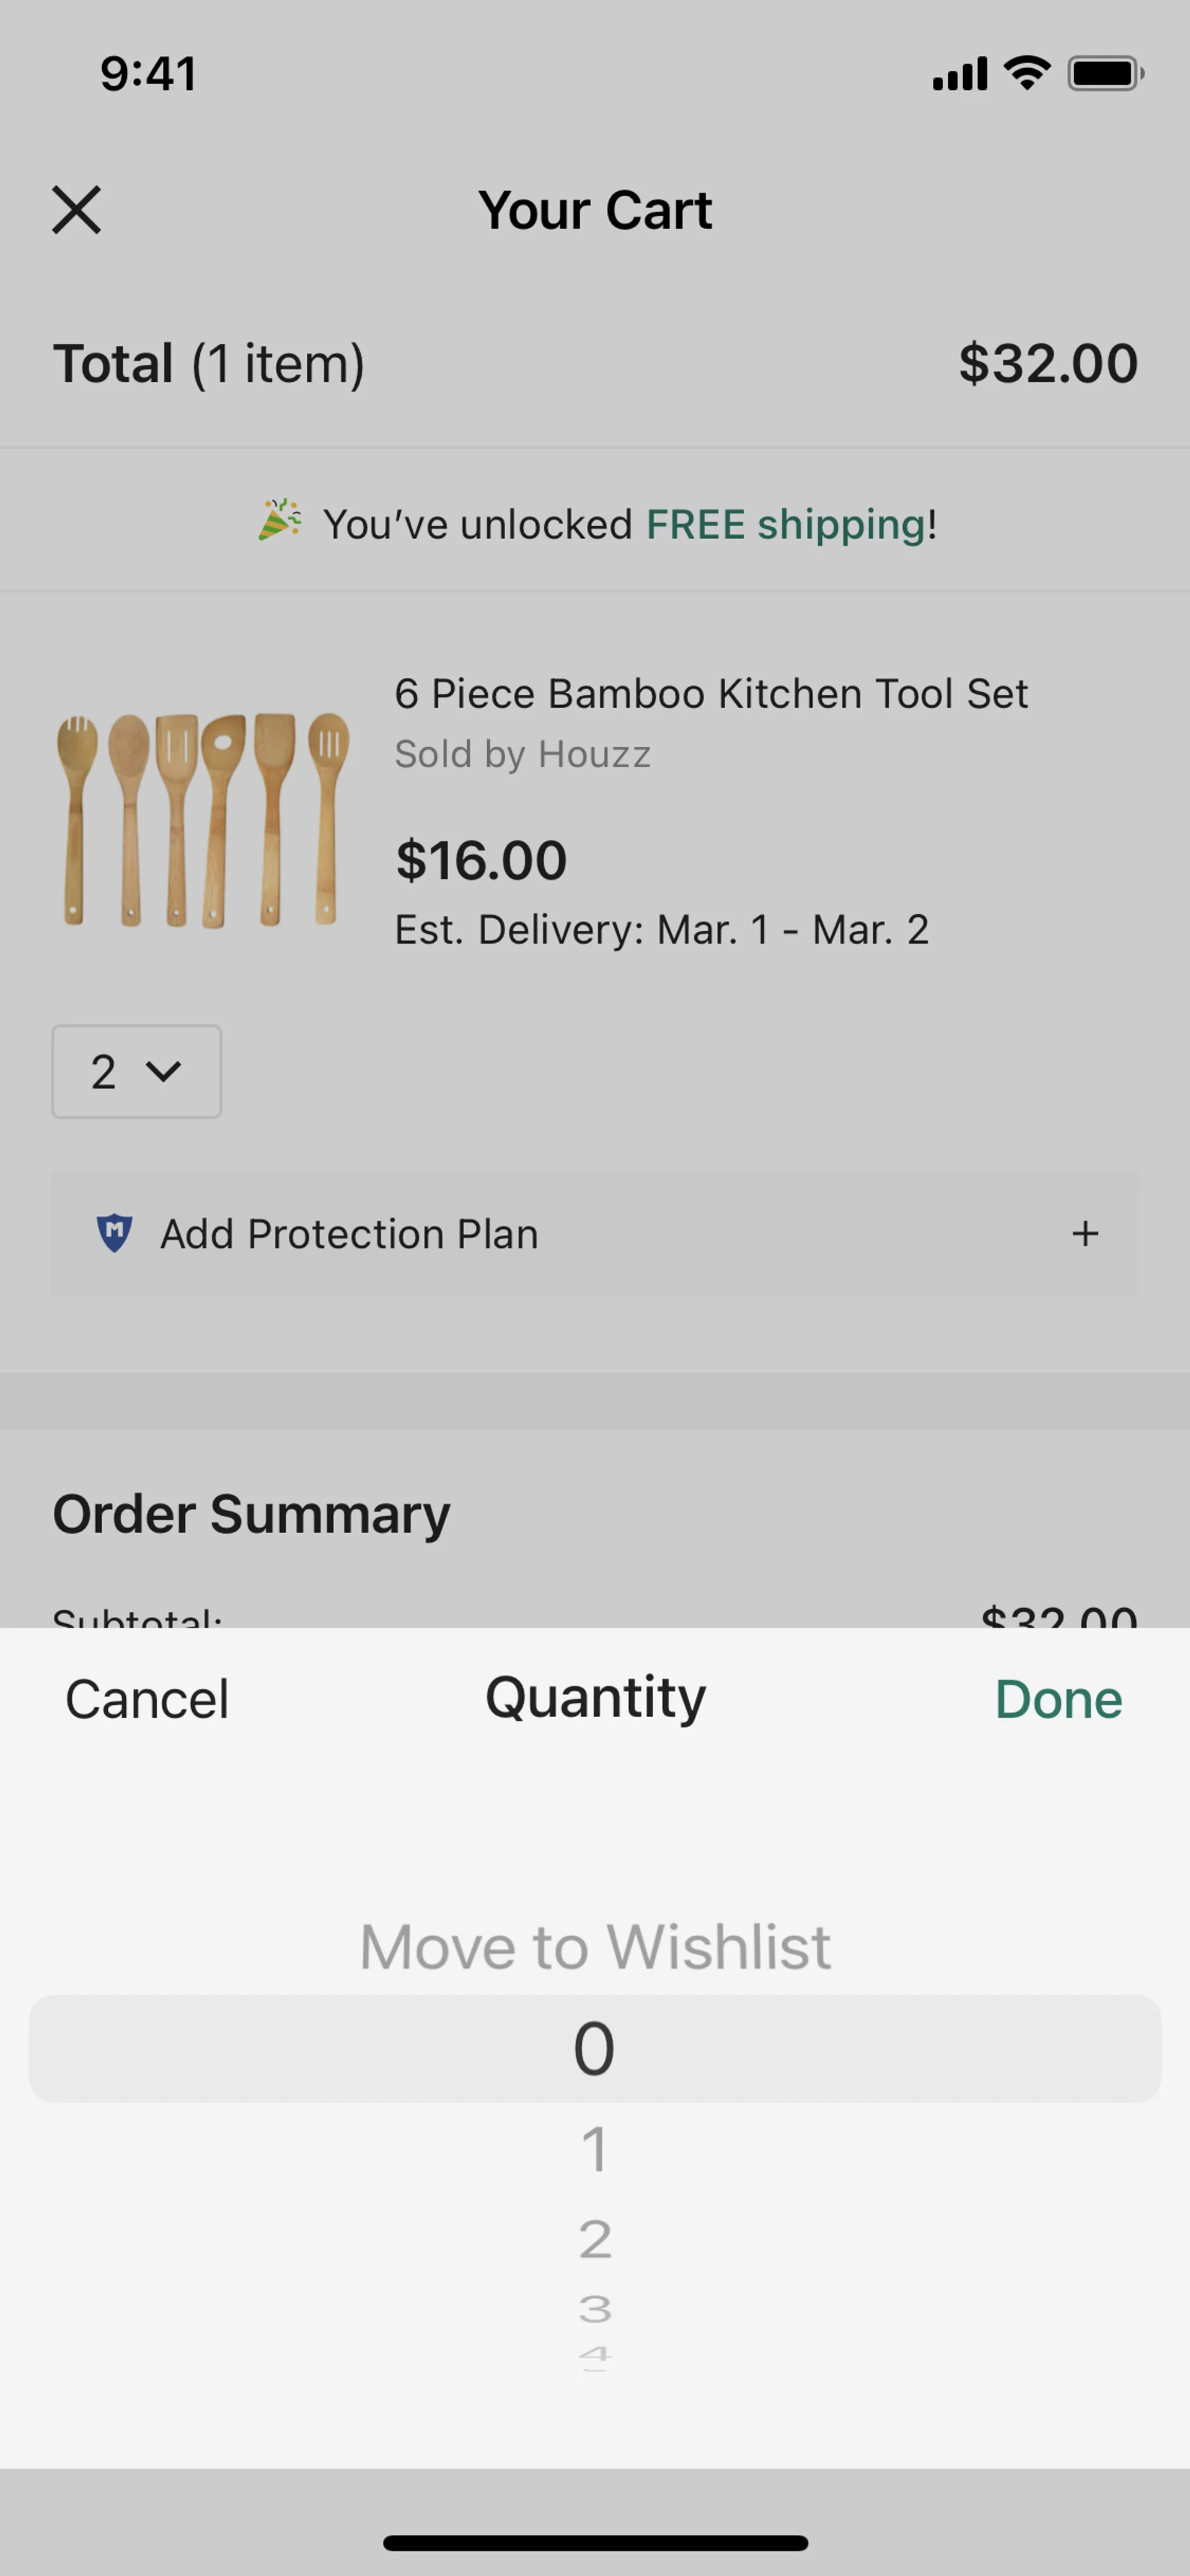Close the cart with the X icon

click(76, 210)
